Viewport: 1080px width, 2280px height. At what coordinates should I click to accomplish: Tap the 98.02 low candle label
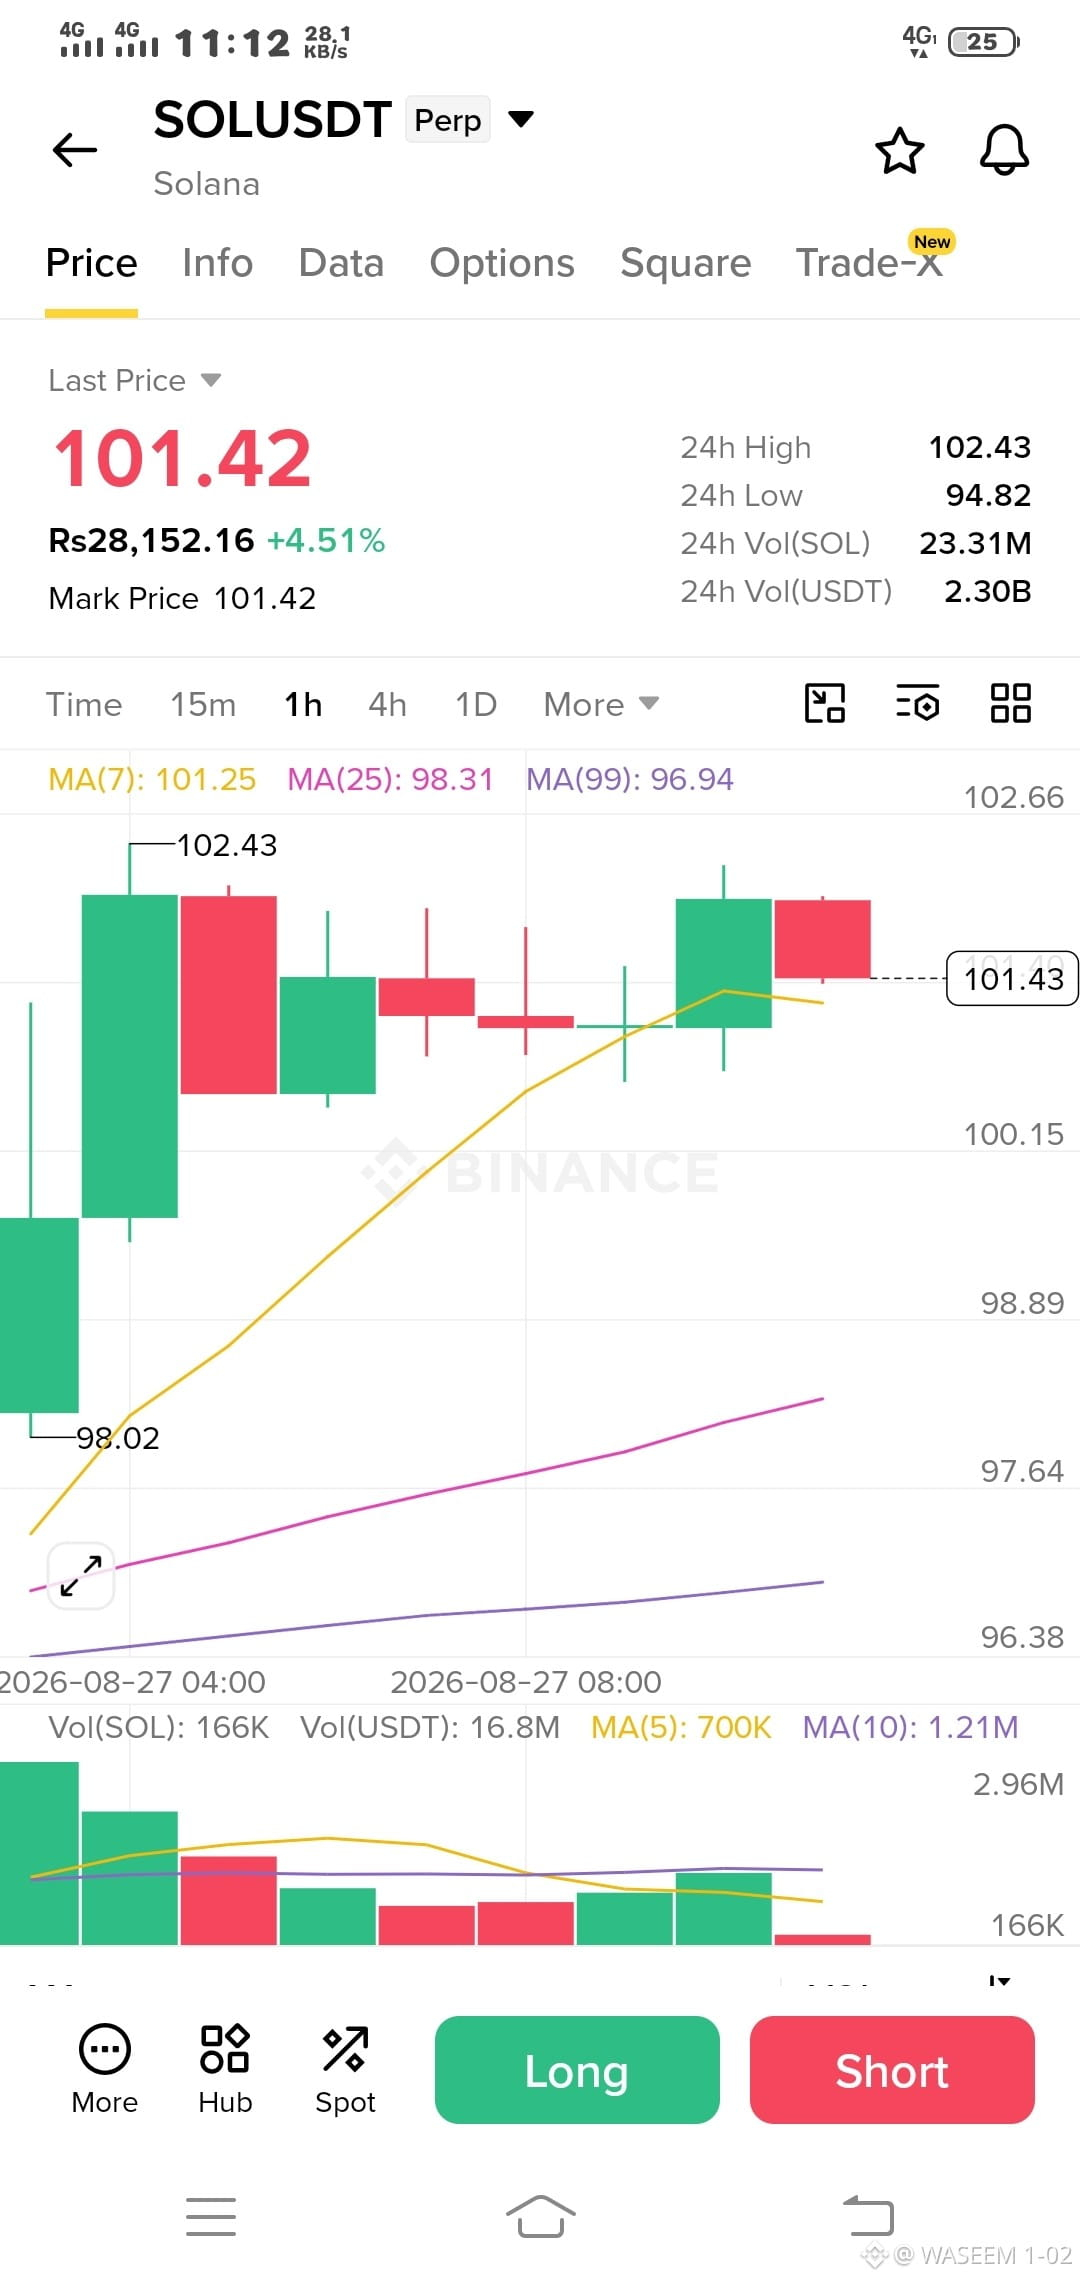point(118,1438)
